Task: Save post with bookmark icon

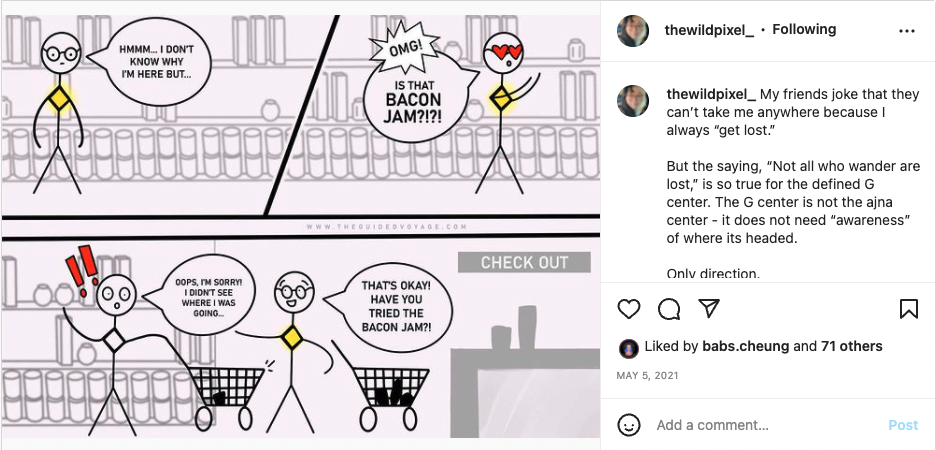Action: point(909,309)
